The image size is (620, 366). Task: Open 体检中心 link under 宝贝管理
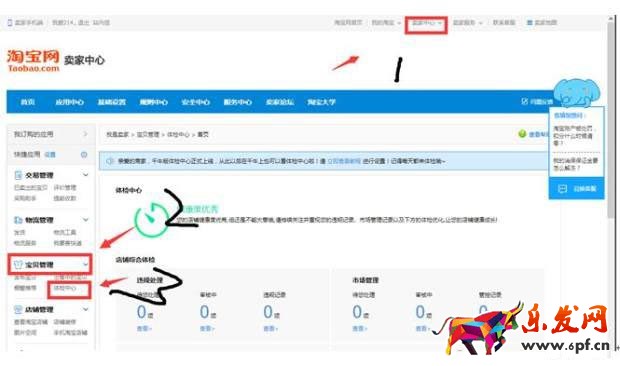(65, 288)
